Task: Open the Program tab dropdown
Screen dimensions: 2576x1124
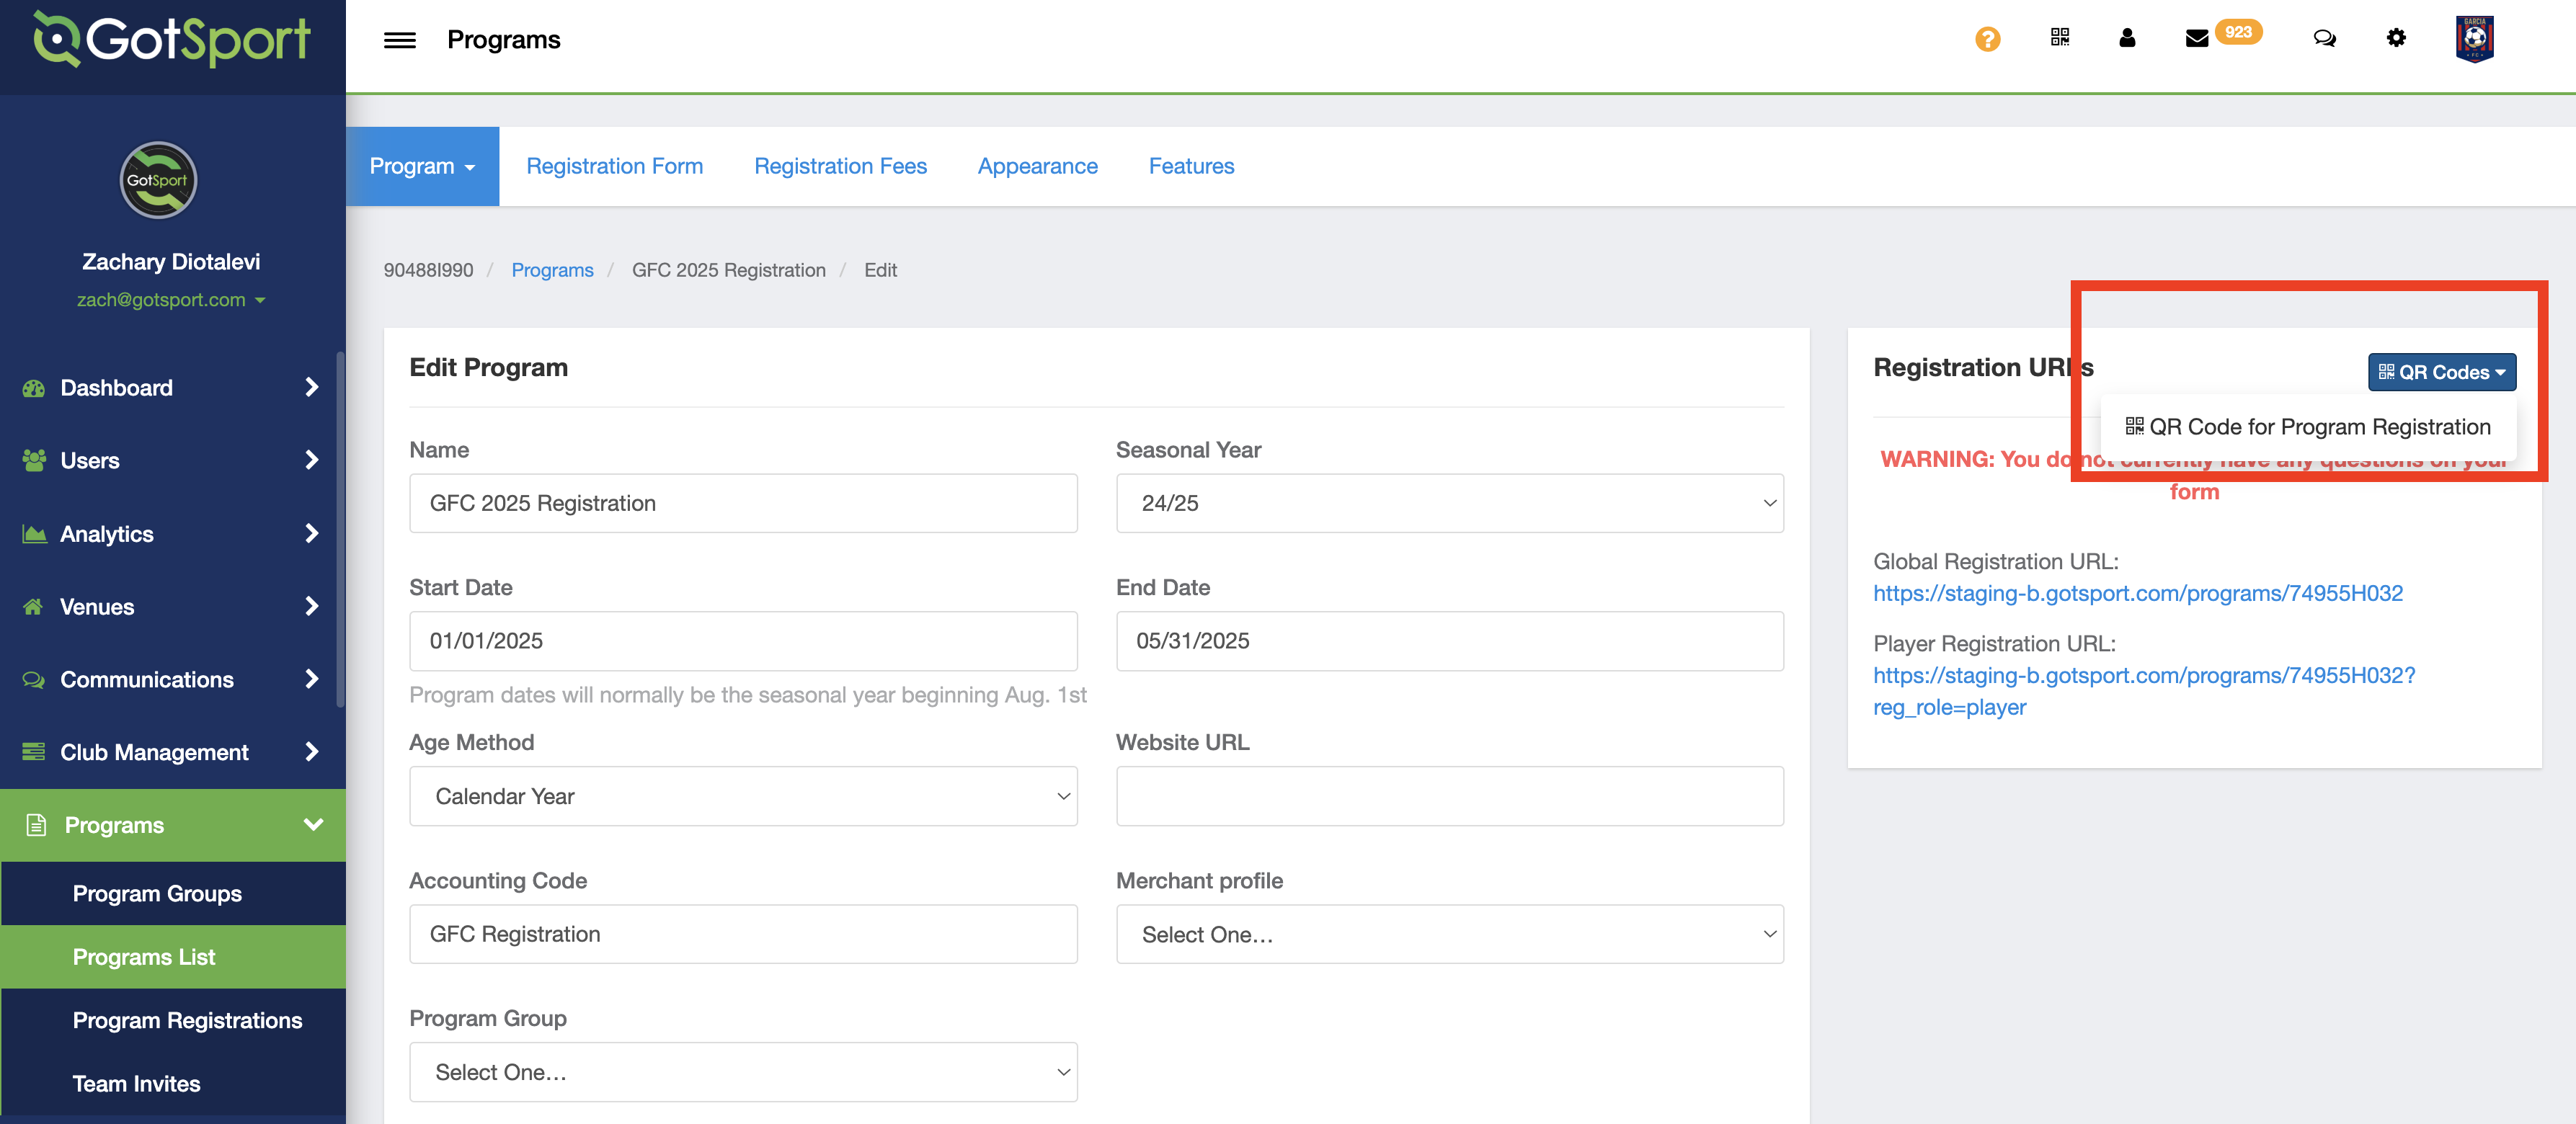Action: (422, 166)
